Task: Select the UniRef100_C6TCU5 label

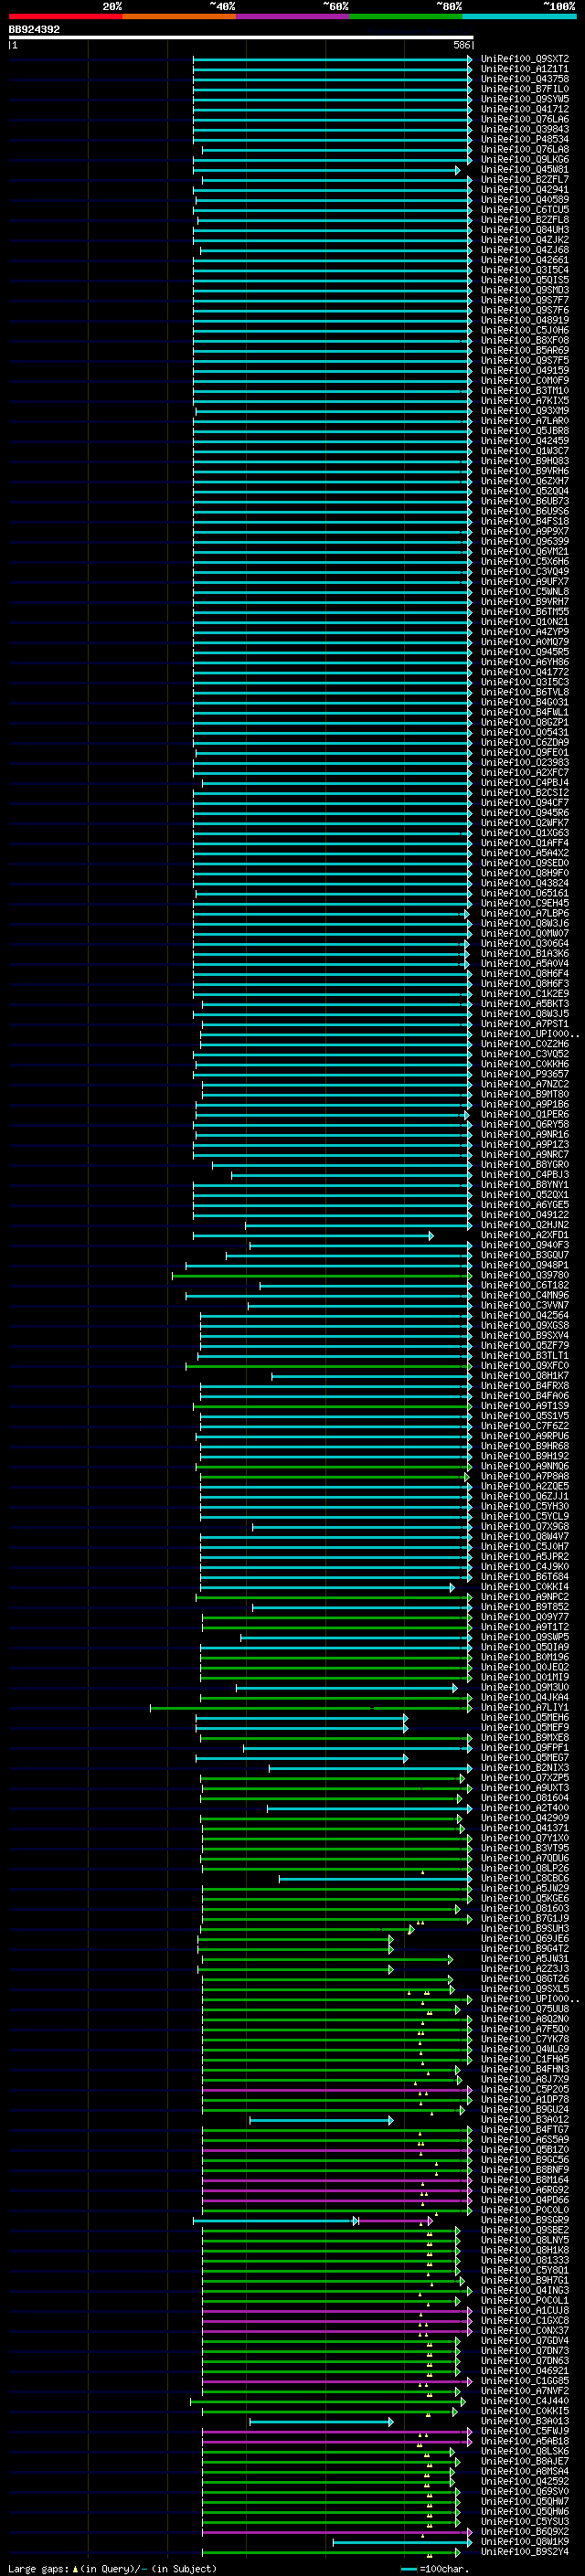Action: 524,210
